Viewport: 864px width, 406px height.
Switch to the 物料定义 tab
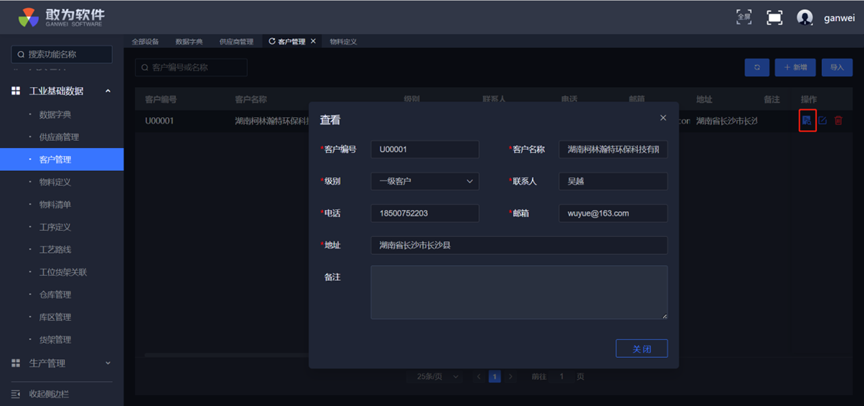343,42
